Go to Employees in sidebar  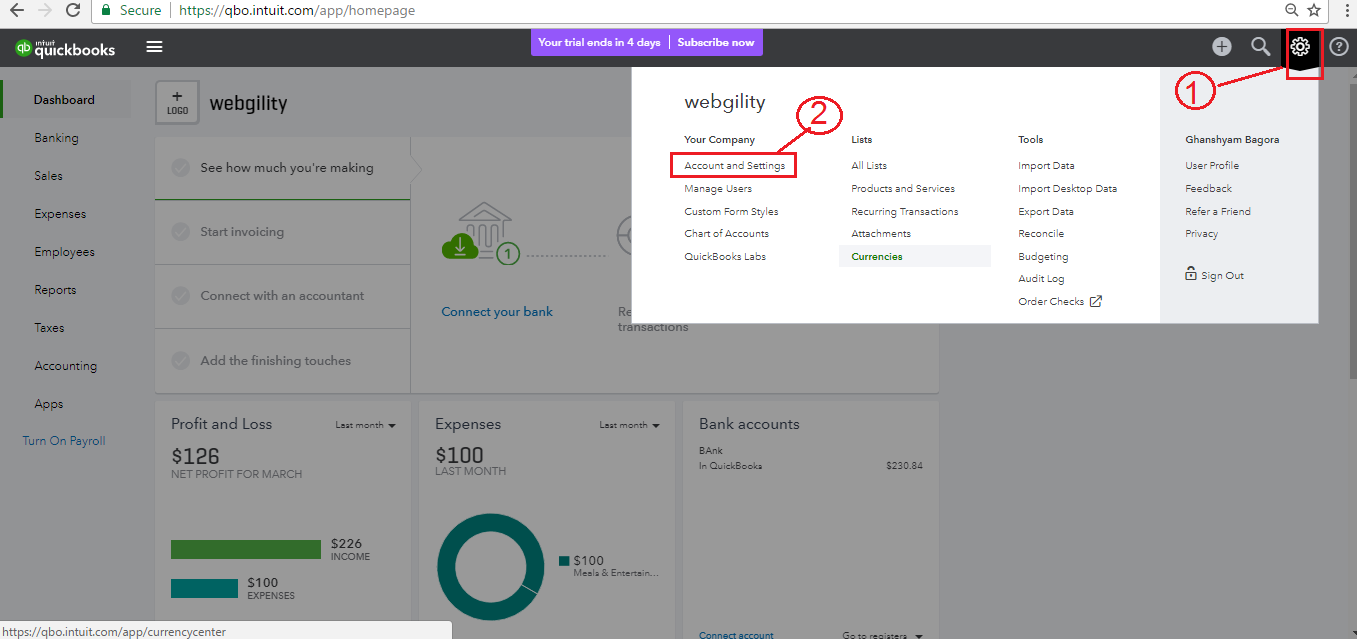pyautogui.click(x=66, y=252)
